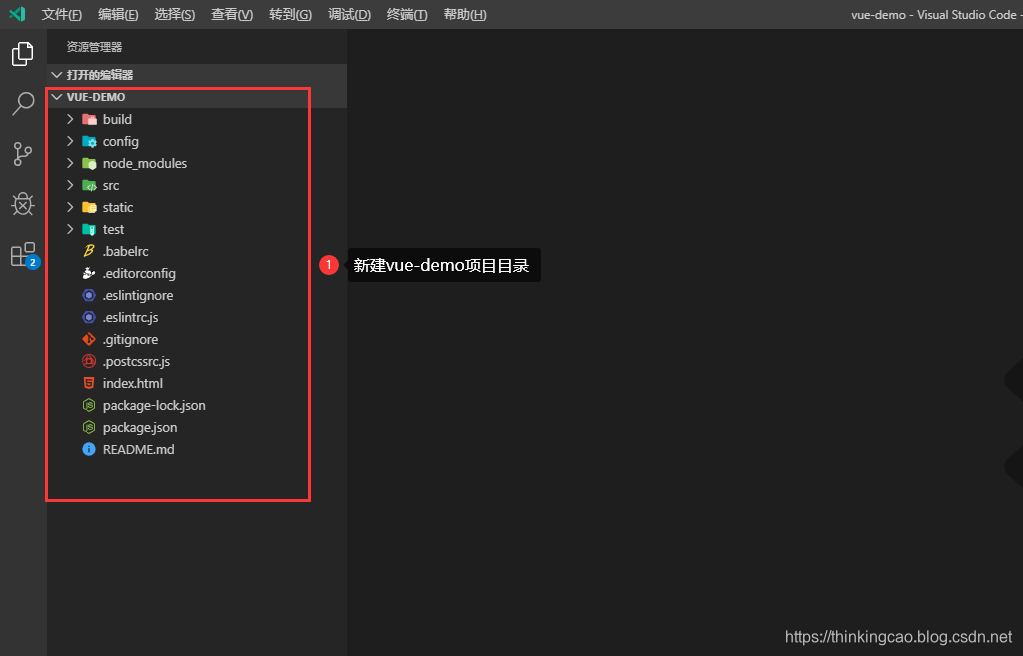The height and width of the screenshot is (656, 1023).
Task: Open the package-lock.json file name
Action: point(154,406)
